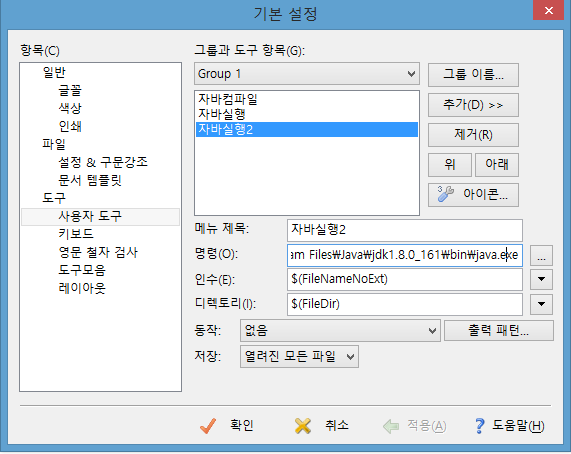Select 레이아웃 in category tree
The image size is (571, 454).
click(x=82, y=288)
